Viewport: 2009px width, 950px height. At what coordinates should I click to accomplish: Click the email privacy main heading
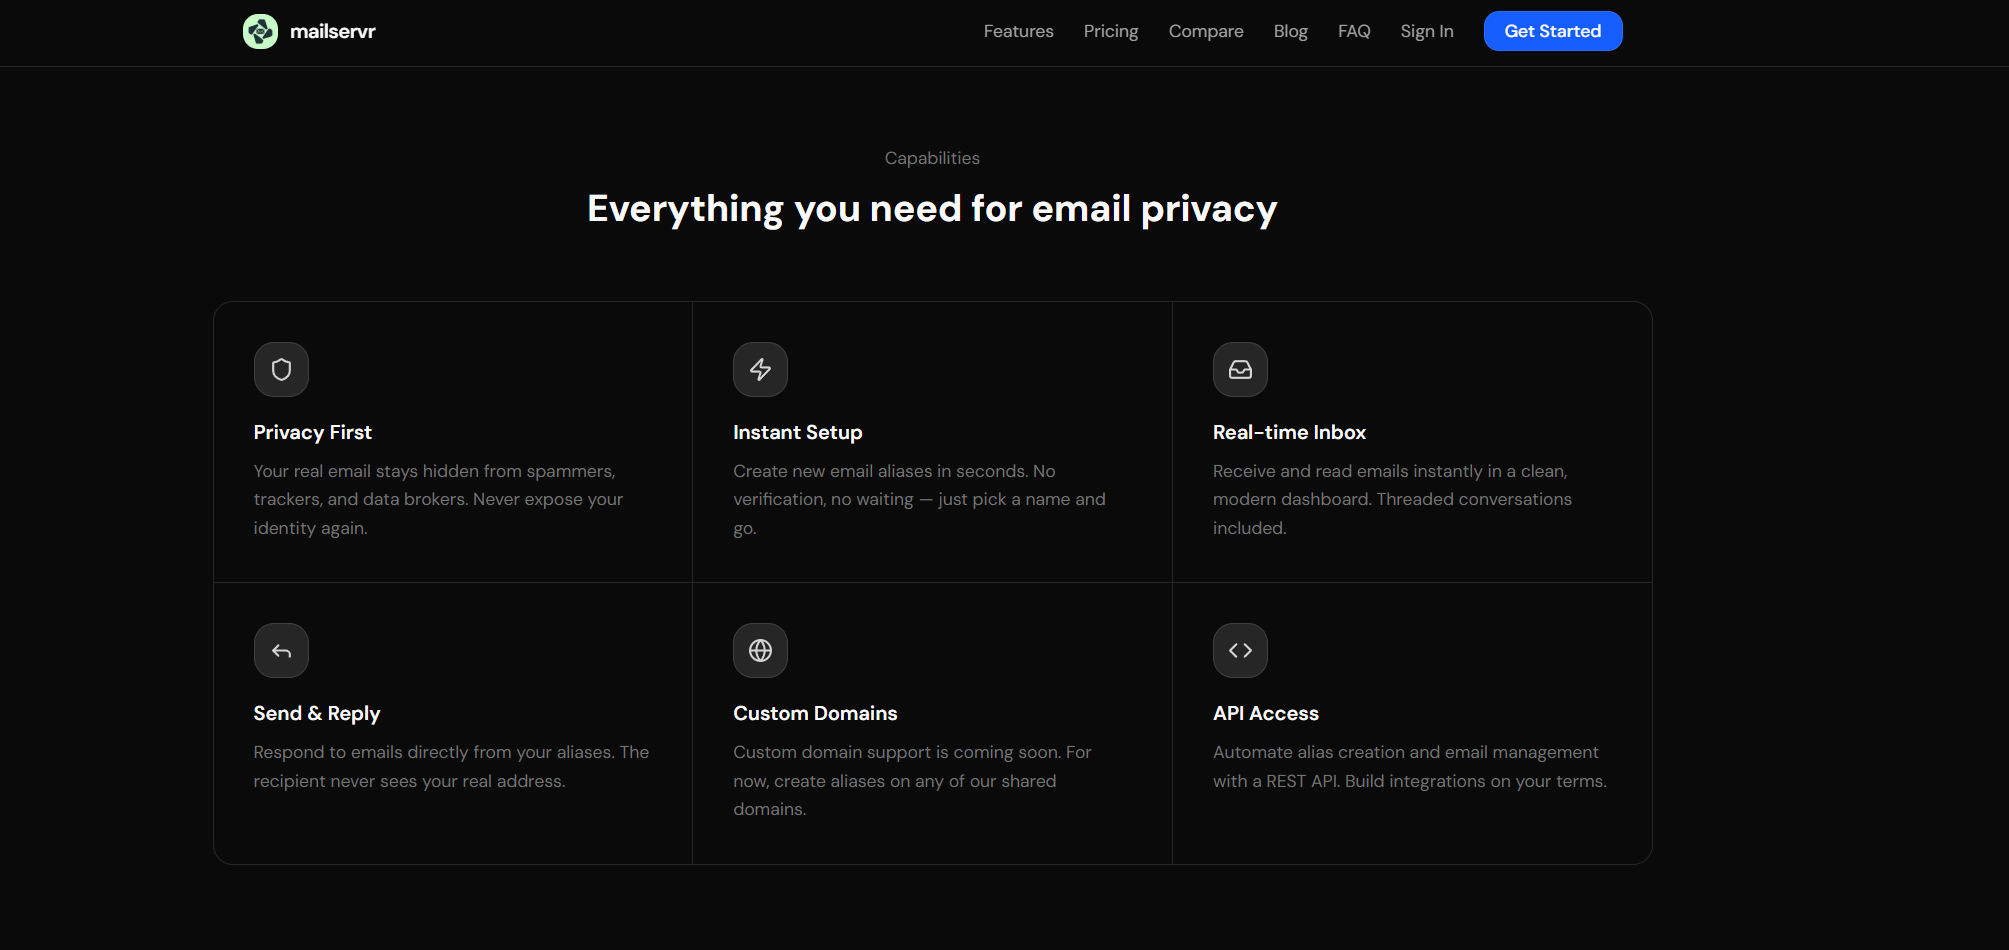pos(931,208)
